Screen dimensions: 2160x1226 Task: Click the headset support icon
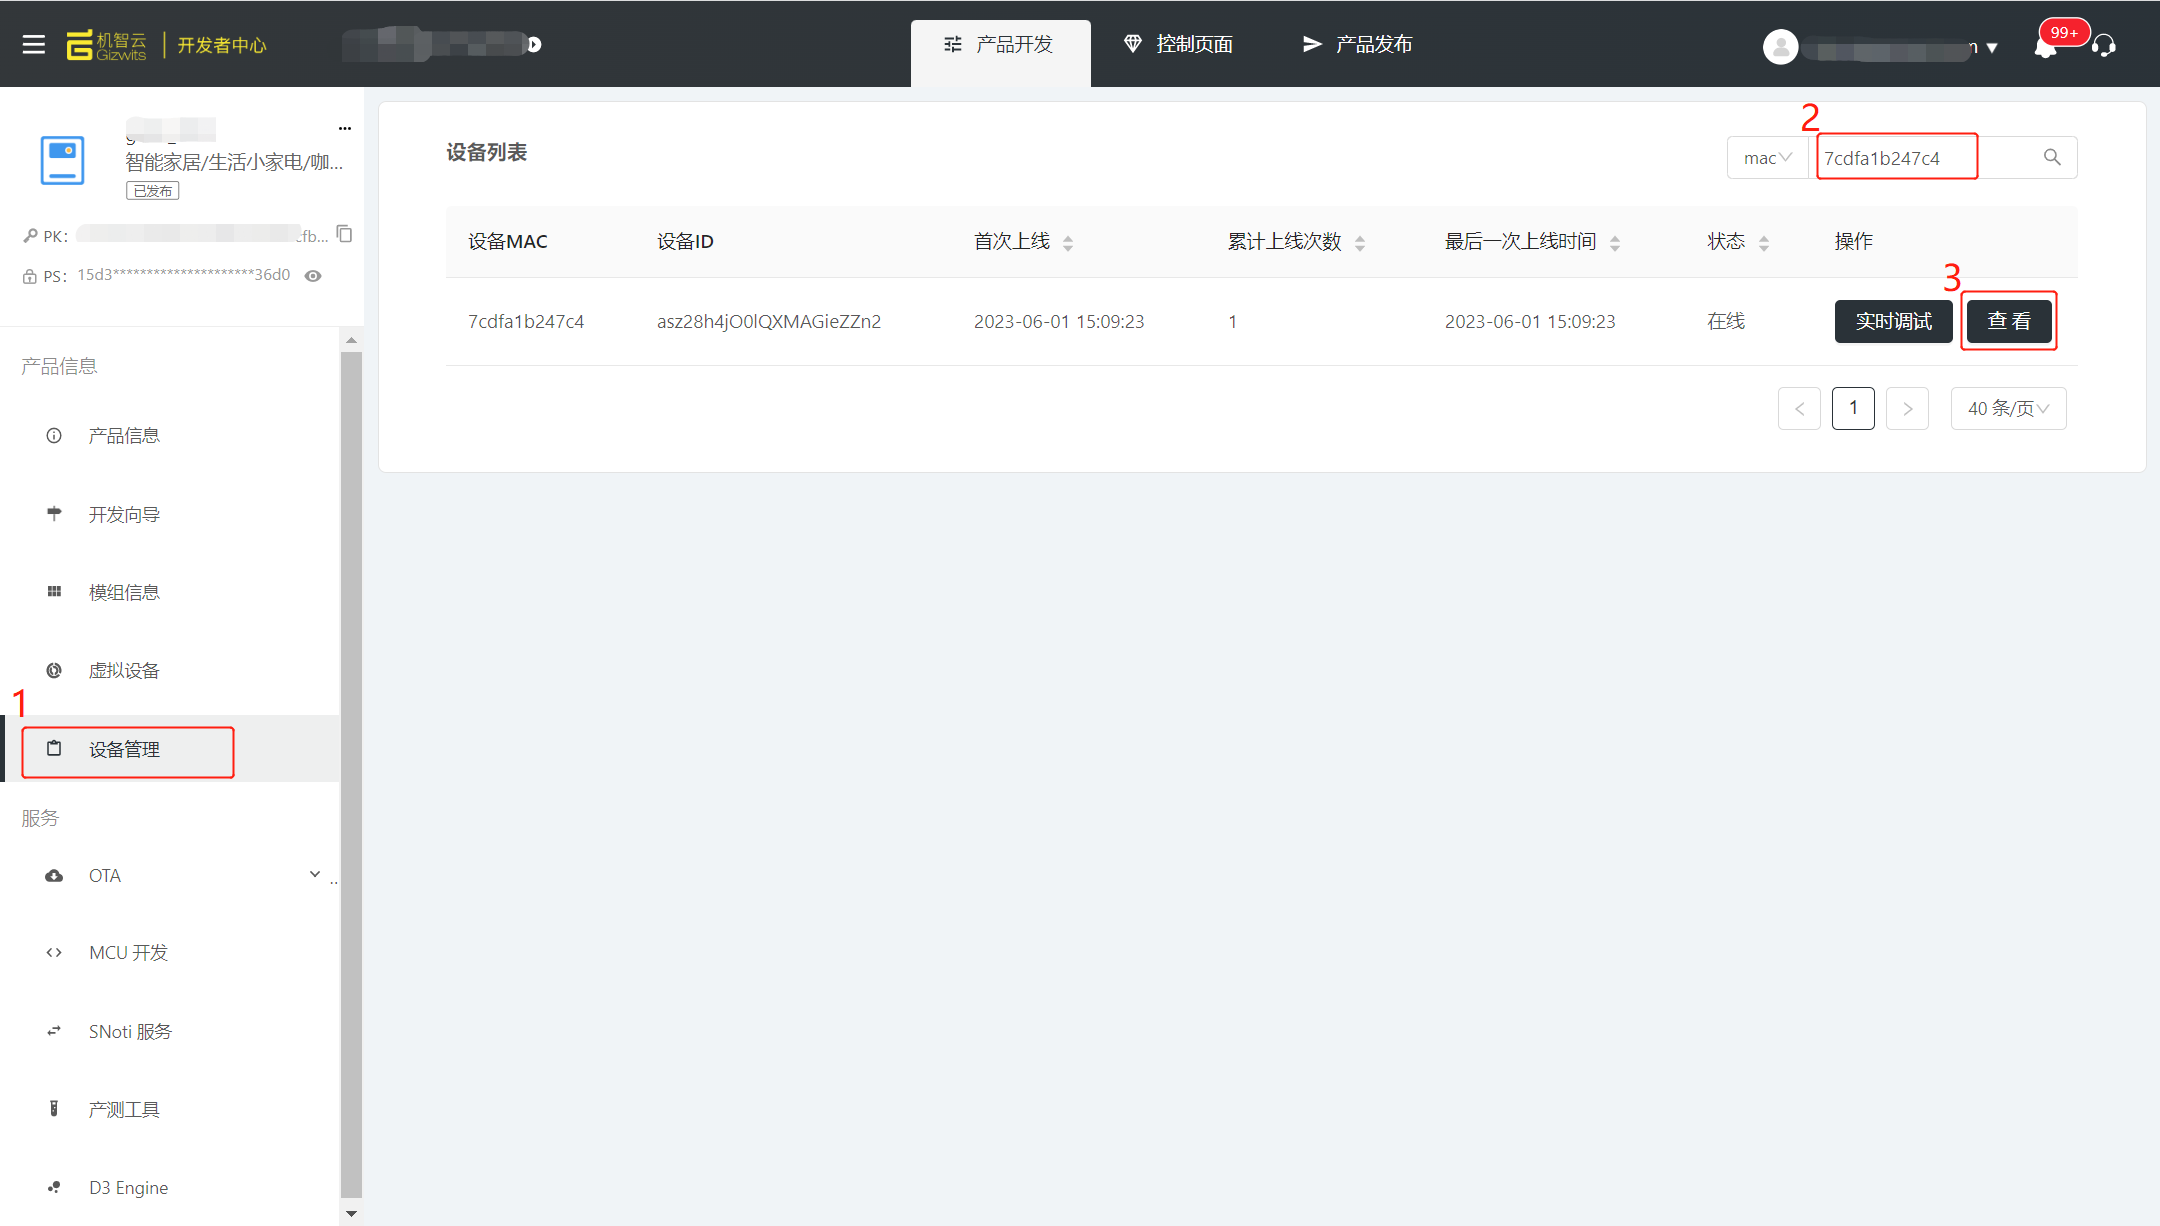pyautogui.click(x=2103, y=46)
